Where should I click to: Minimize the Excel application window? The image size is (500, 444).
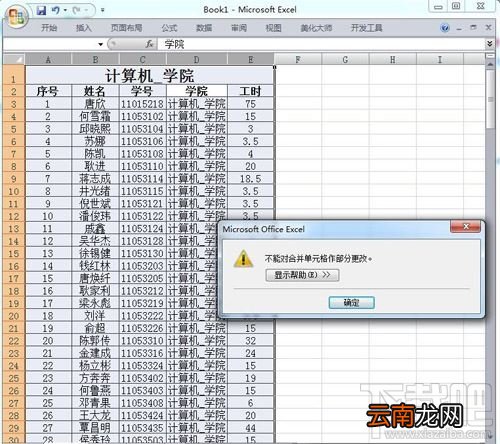(x=438, y=6)
